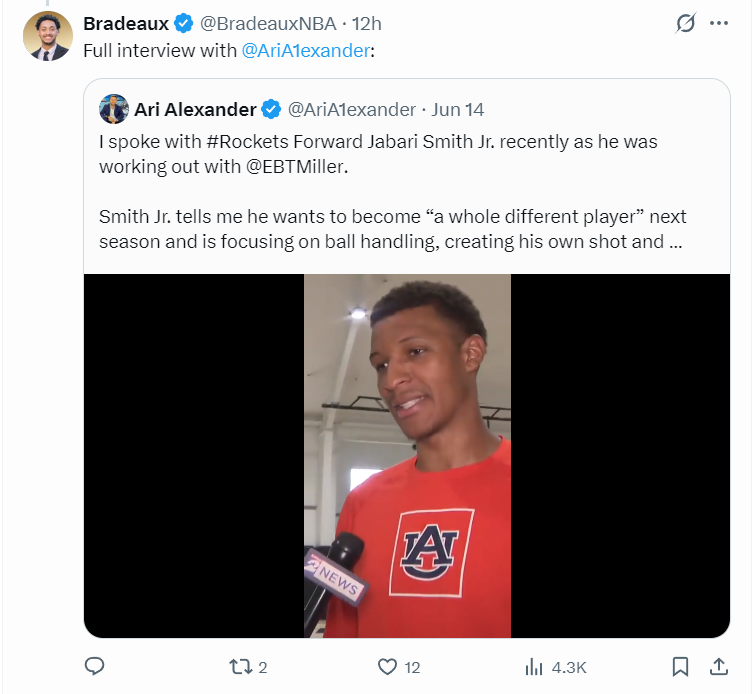The image size is (754, 694).
Task: Open Ari Alexander's small avatar
Action: 114,109
